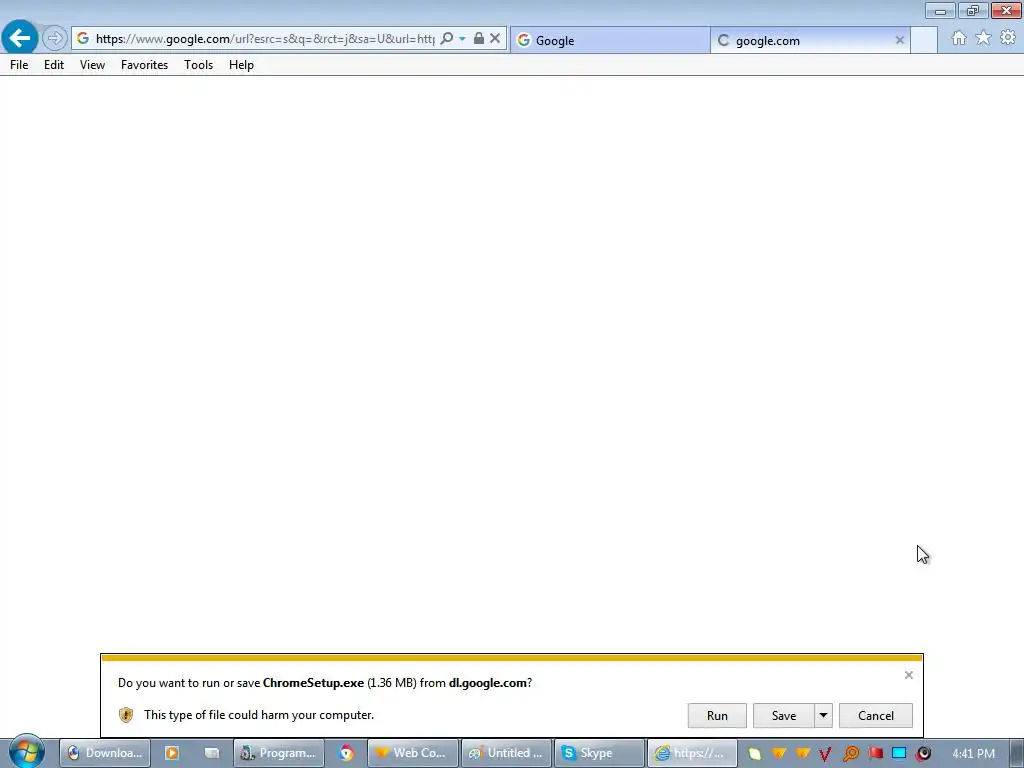The height and width of the screenshot is (768, 1024).
Task: Click the 4:41 PM system clock
Action: tap(973, 754)
